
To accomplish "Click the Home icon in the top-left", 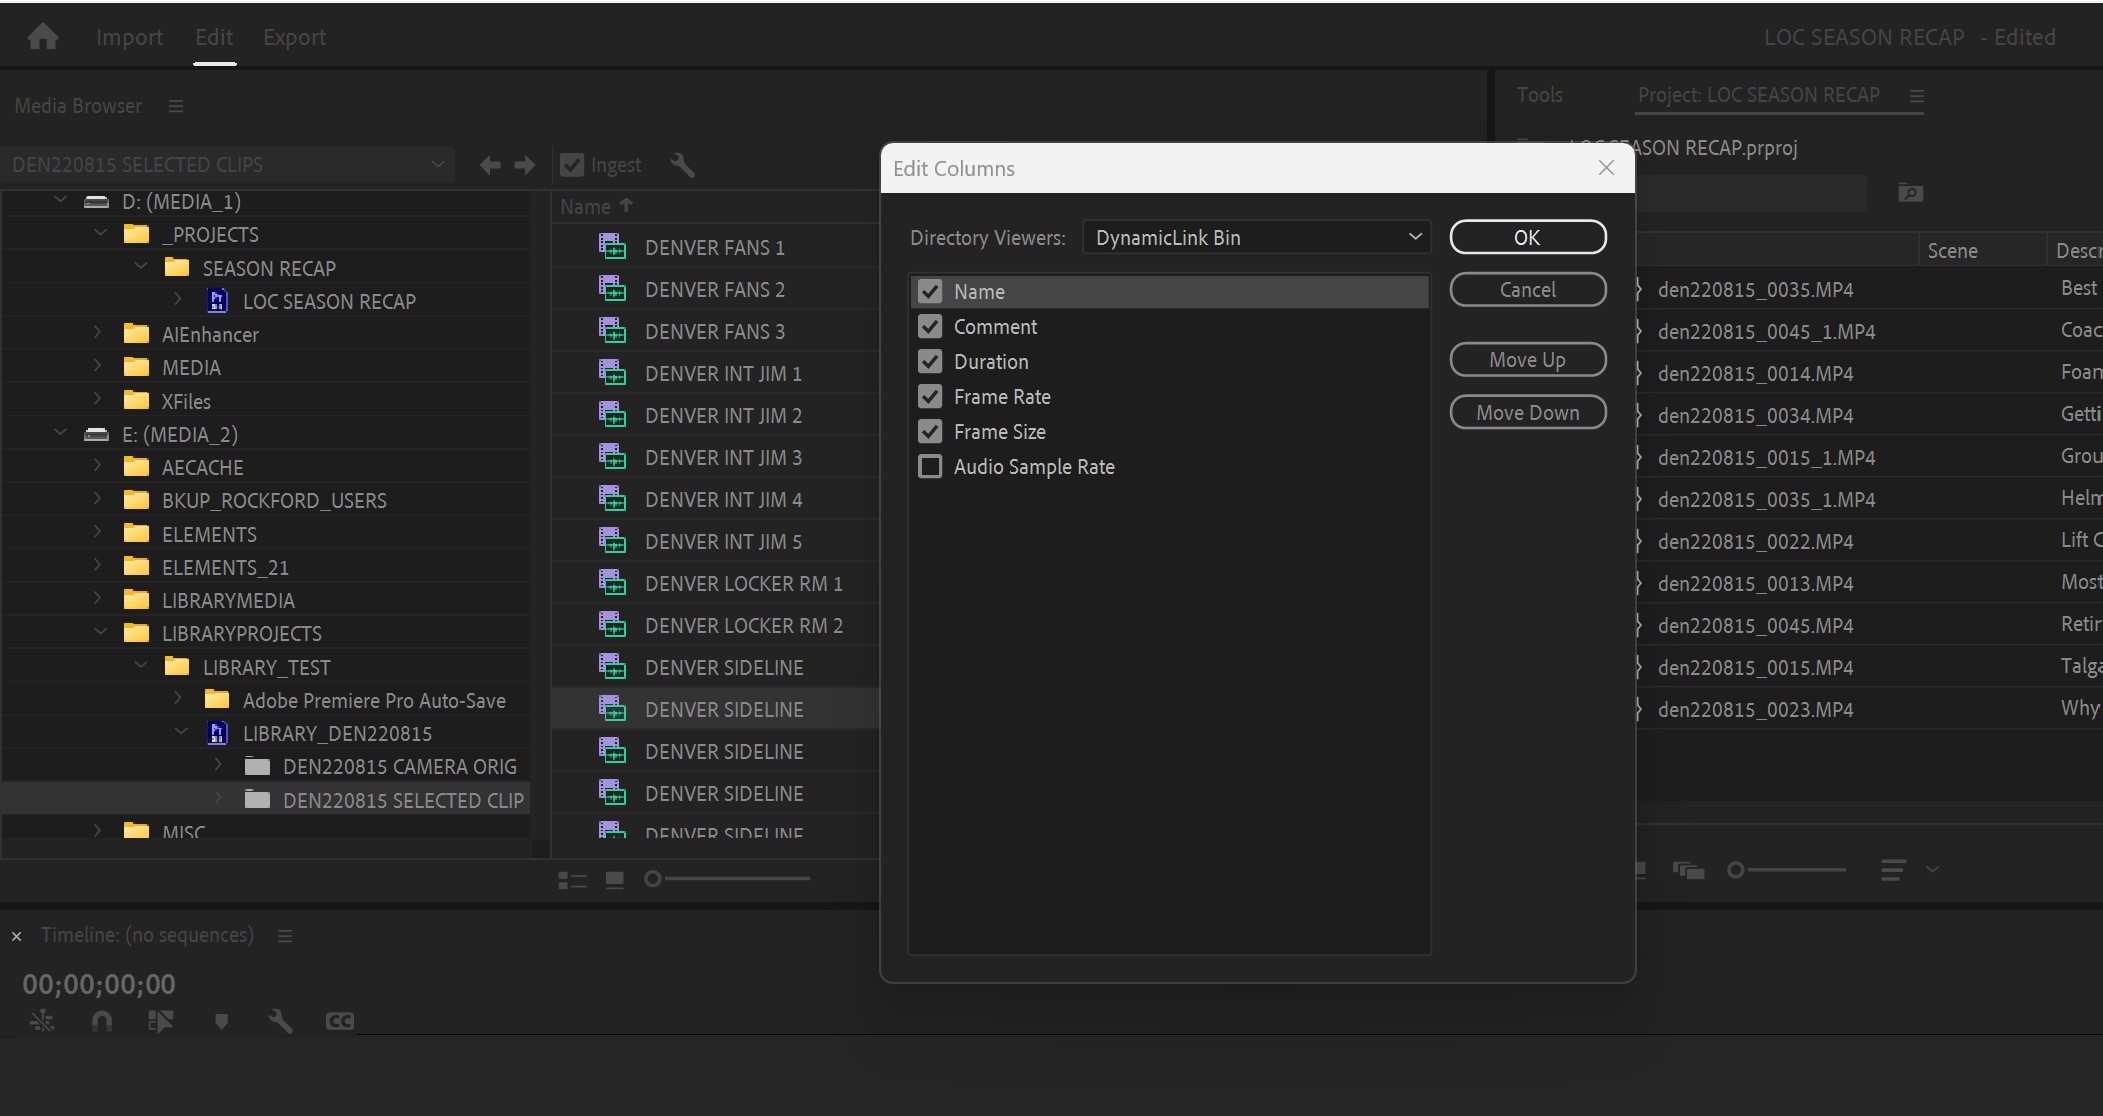I will click(x=42, y=36).
